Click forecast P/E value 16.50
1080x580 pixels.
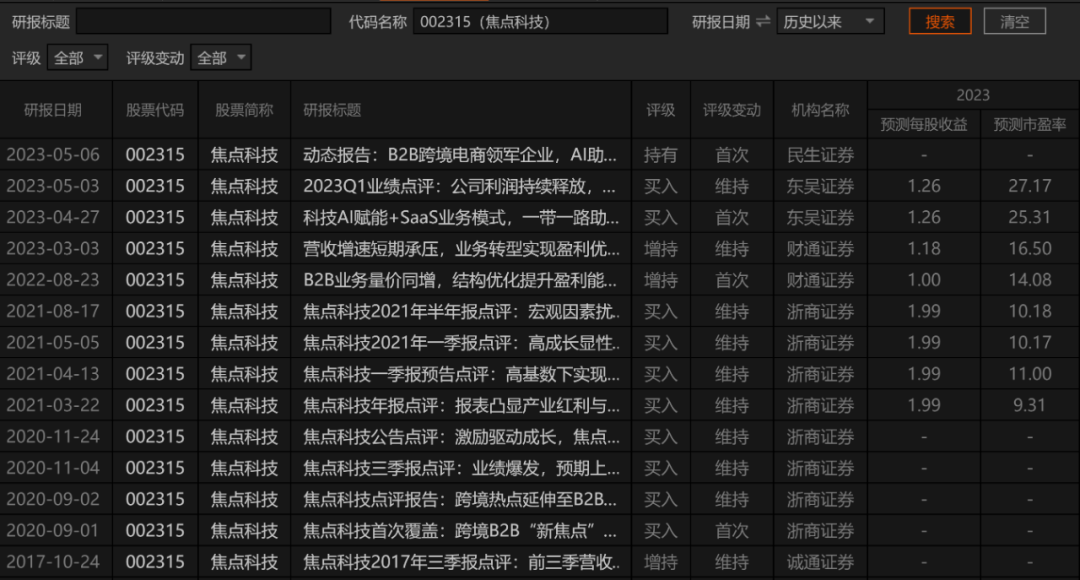click(x=1029, y=249)
